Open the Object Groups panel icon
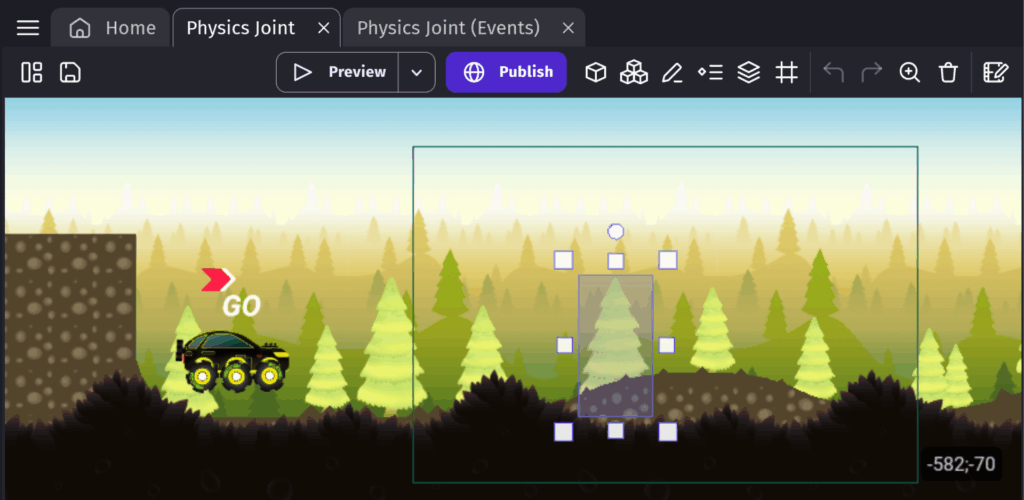This screenshot has height=500, width=1024. pos(633,72)
